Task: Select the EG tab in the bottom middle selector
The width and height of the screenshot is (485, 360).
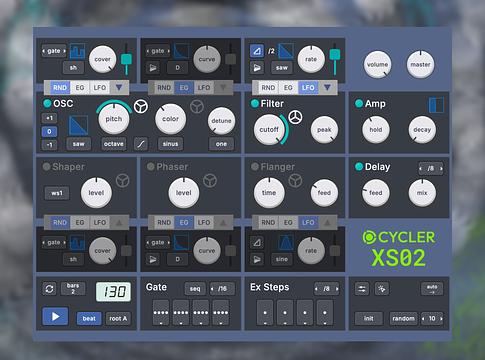Action: [x=184, y=222]
